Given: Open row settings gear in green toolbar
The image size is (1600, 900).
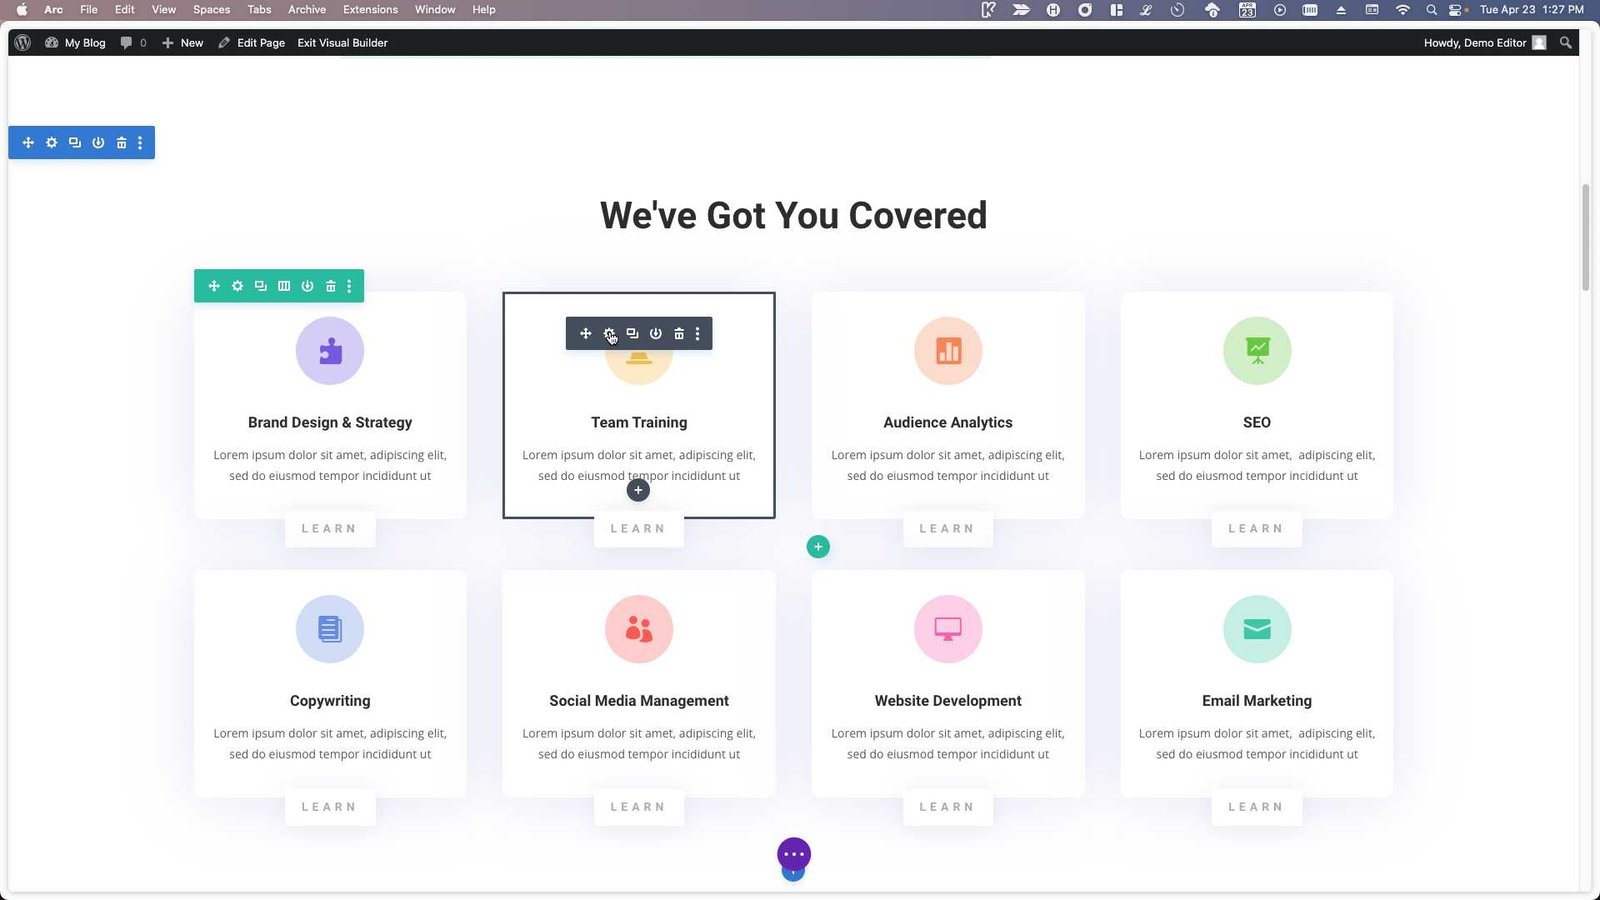Looking at the screenshot, I should click(237, 286).
